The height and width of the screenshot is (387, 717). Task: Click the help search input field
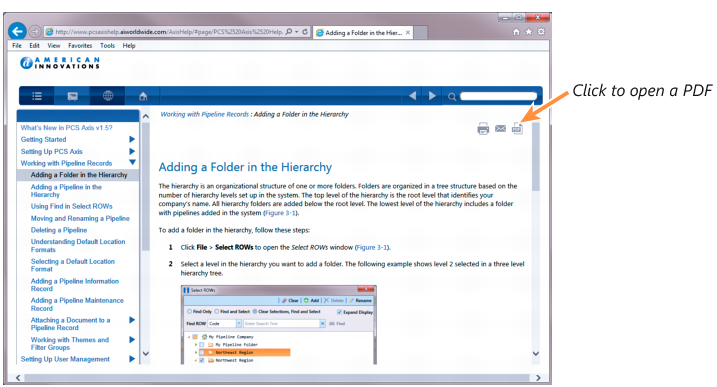click(498, 96)
